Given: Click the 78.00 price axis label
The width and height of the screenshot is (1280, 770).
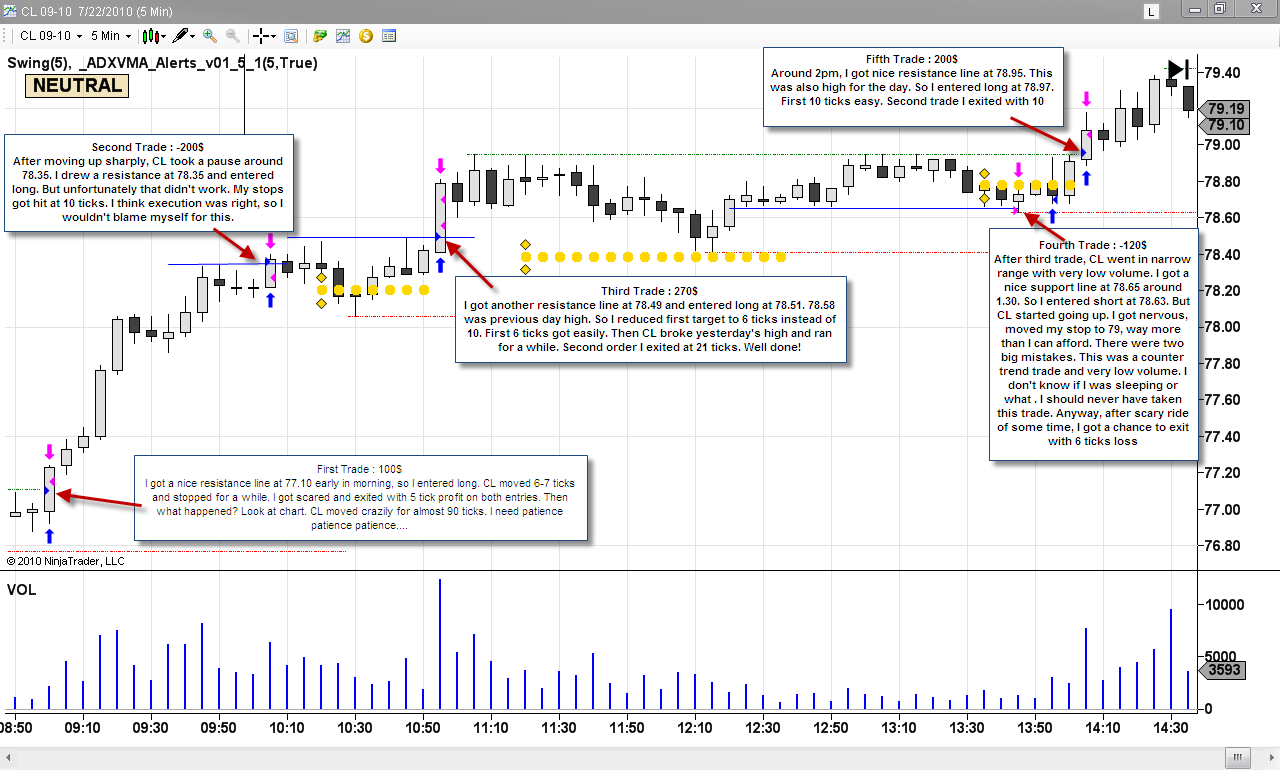Looking at the screenshot, I should [x=1222, y=327].
